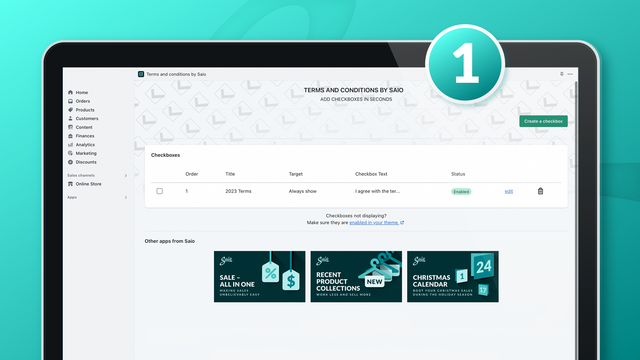640x360 pixels.
Task: Click the Enabled status badge
Action: click(x=461, y=191)
